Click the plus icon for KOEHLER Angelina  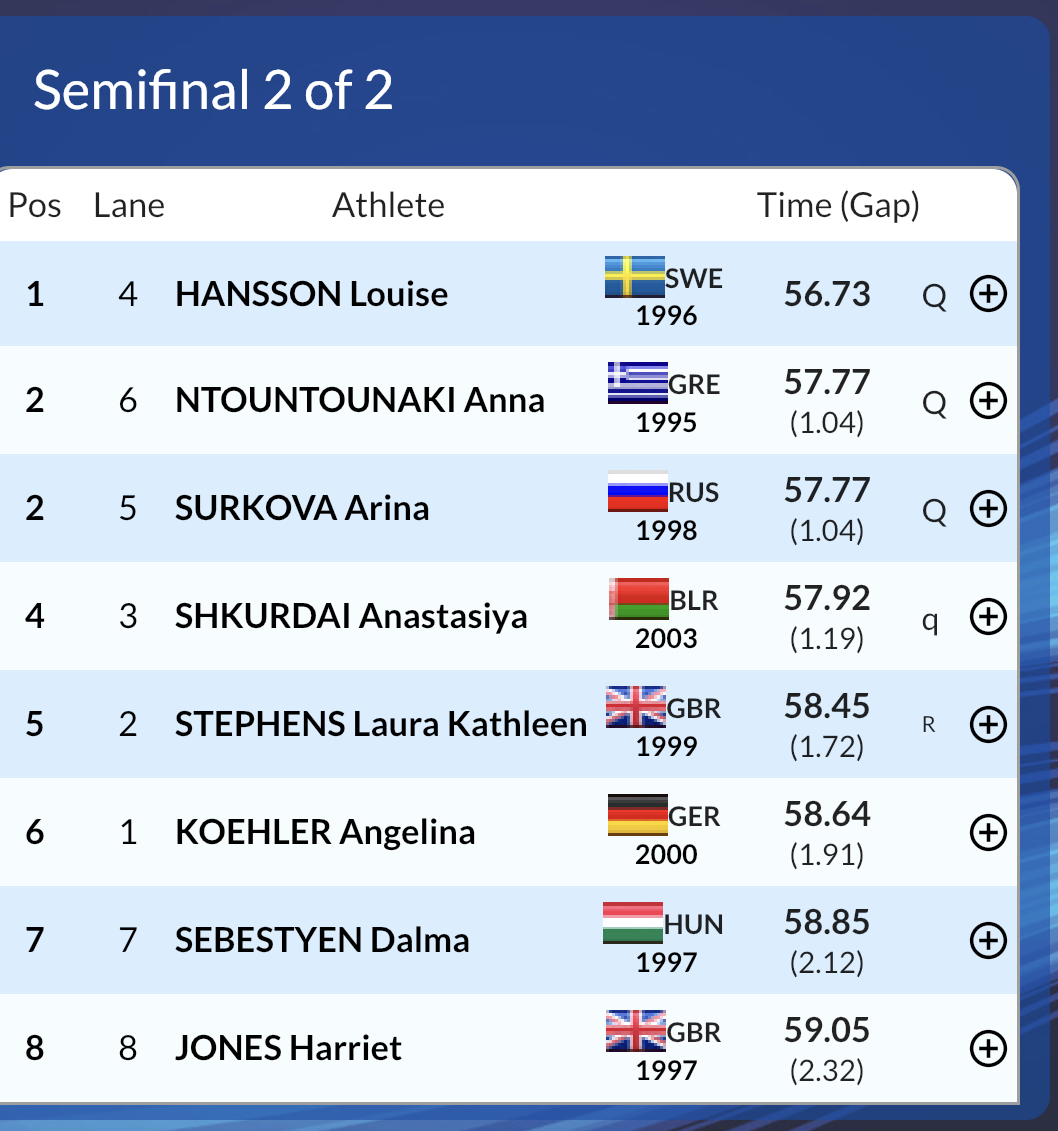tap(988, 832)
